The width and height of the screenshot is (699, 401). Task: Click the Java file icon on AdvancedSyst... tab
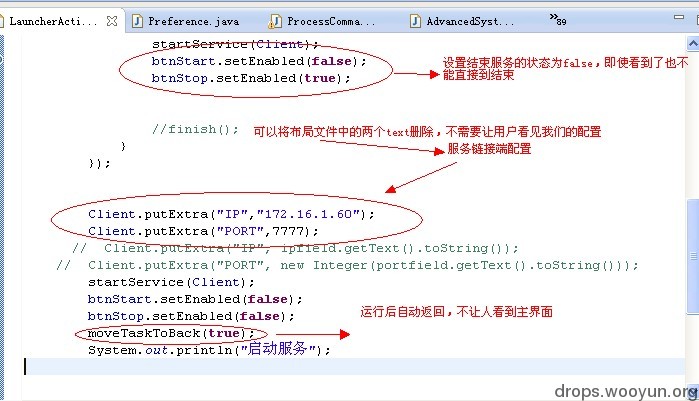pos(415,20)
